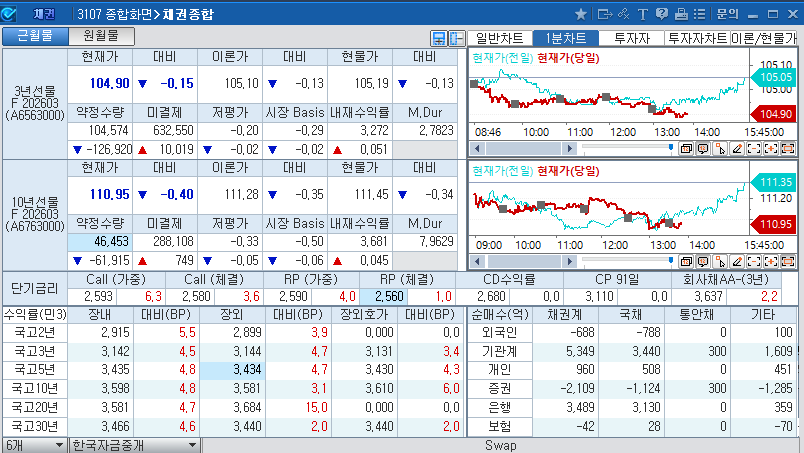The width and height of the screenshot is (804, 453).
Task: Click right scroll arrow under 10-year chart
Action: [x=569, y=262]
